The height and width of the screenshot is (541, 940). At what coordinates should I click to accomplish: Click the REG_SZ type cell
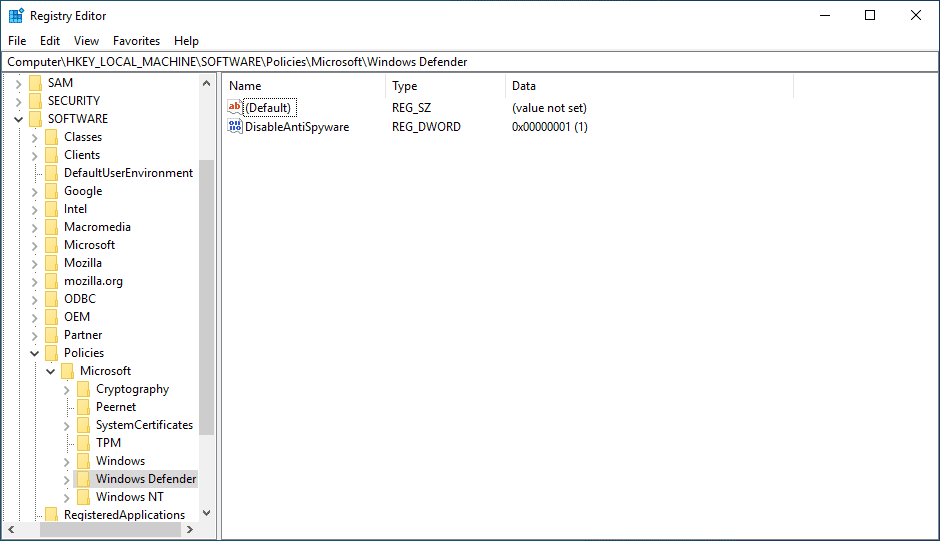pos(411,108)
